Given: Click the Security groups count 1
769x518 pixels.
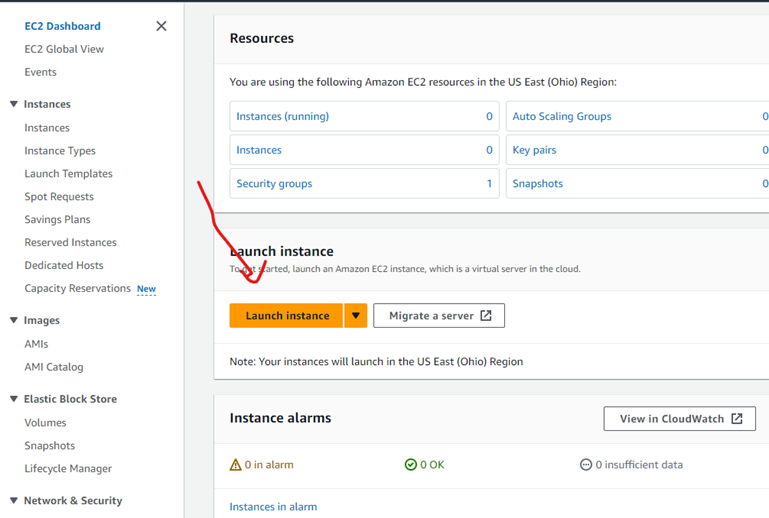Looking at the screenshot, I should tap(489, 183).
